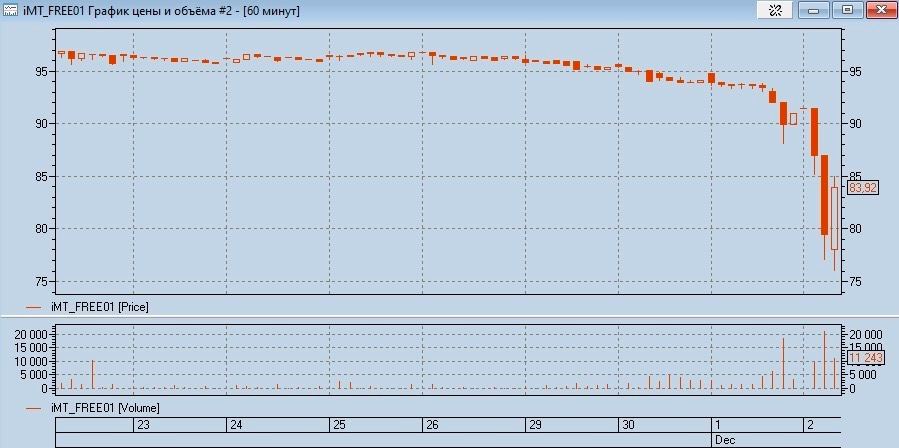
Task: Maximize the chart window
Action: 847,10
